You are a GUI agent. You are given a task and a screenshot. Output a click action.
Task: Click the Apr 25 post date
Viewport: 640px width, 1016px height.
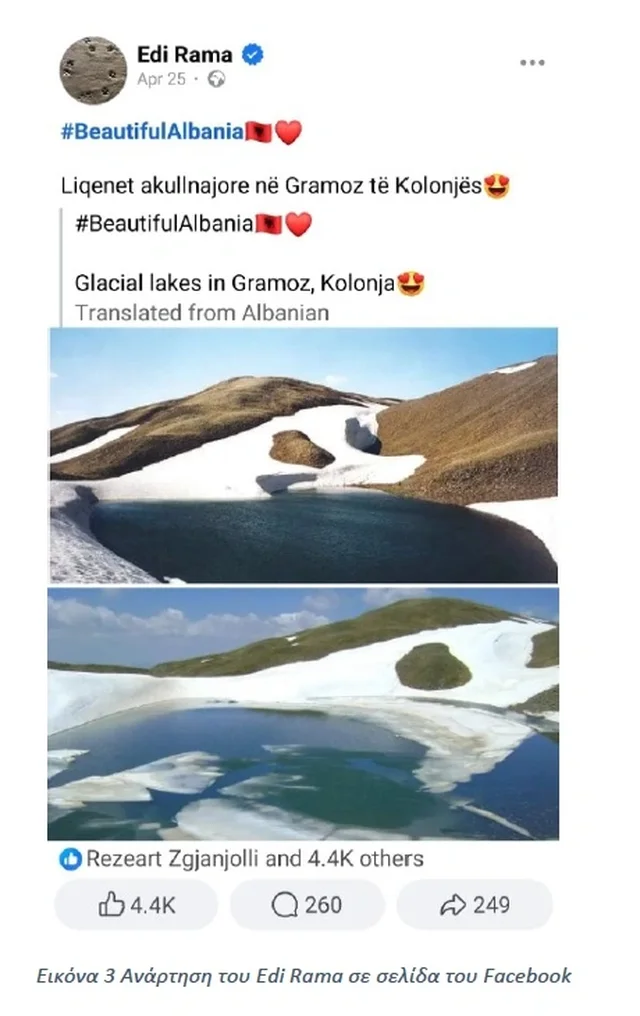[x=161, y=79]
